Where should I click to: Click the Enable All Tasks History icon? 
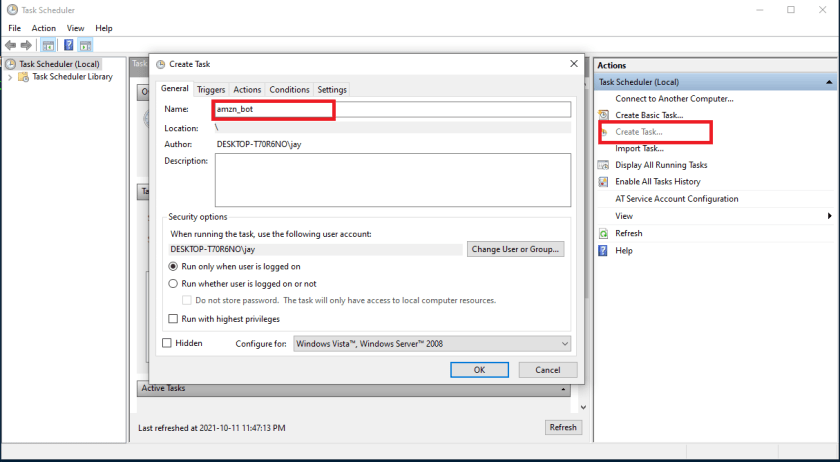604,182
